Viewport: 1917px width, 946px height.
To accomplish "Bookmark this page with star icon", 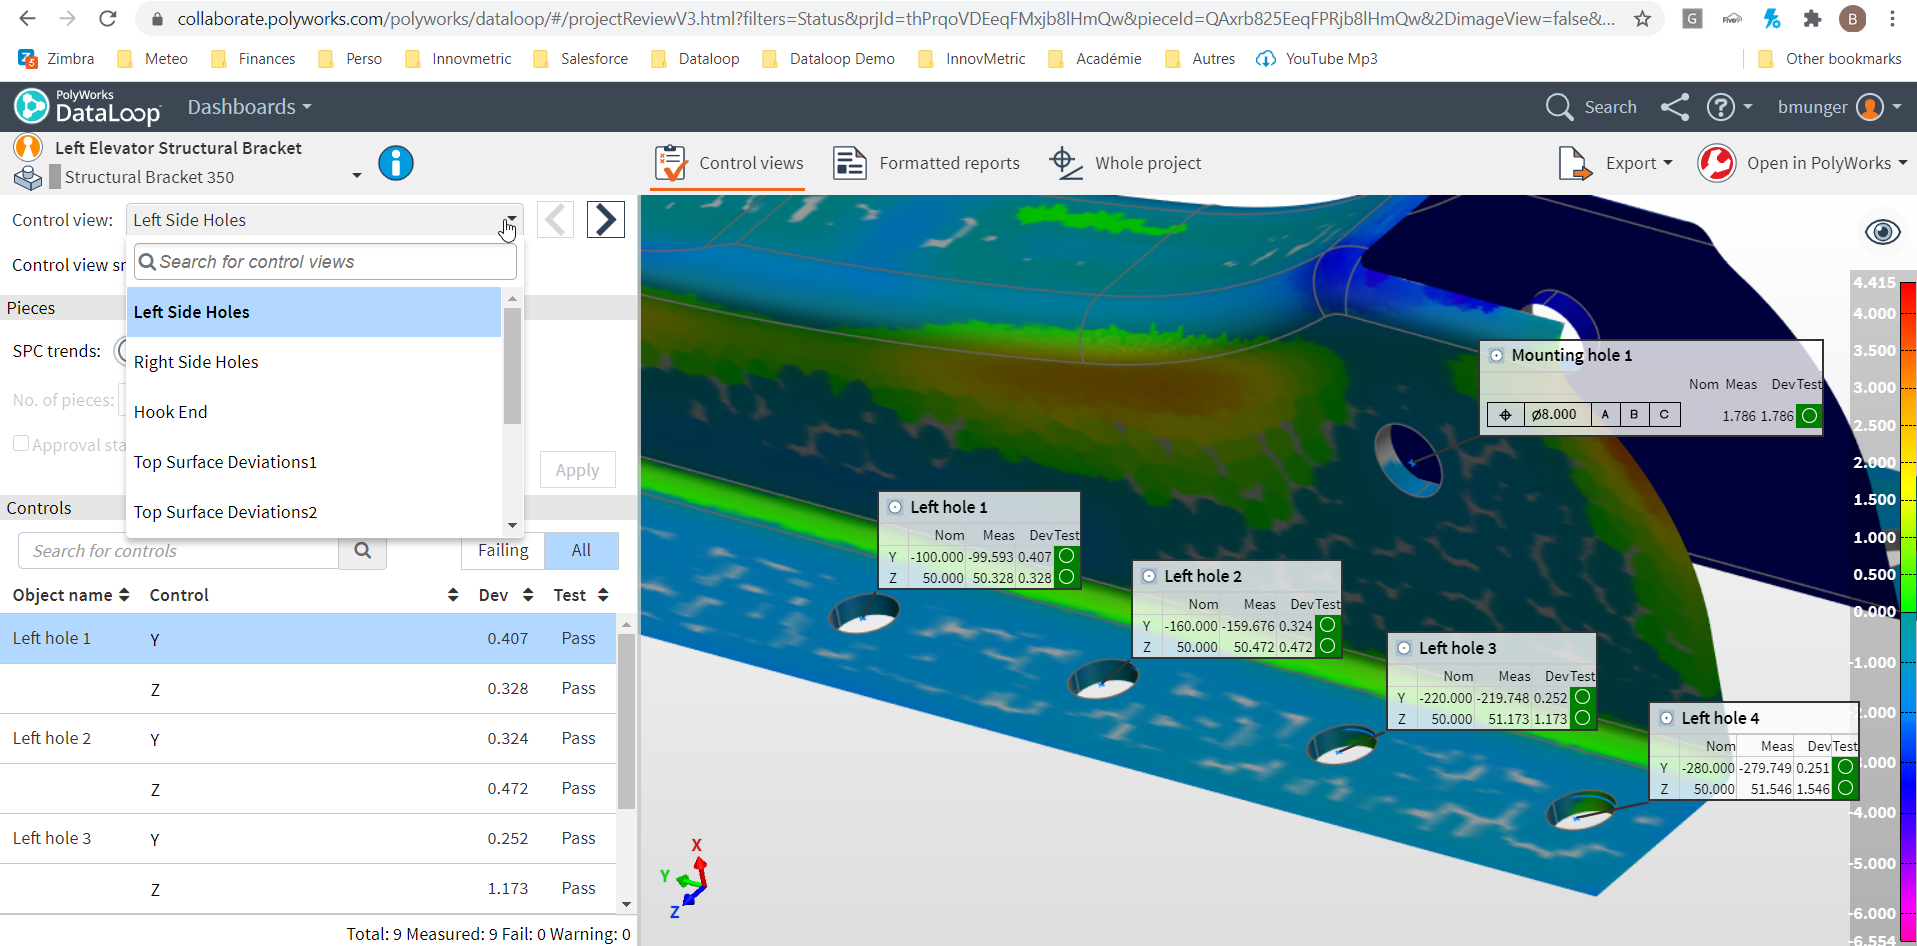I will tap(1642, 19).
